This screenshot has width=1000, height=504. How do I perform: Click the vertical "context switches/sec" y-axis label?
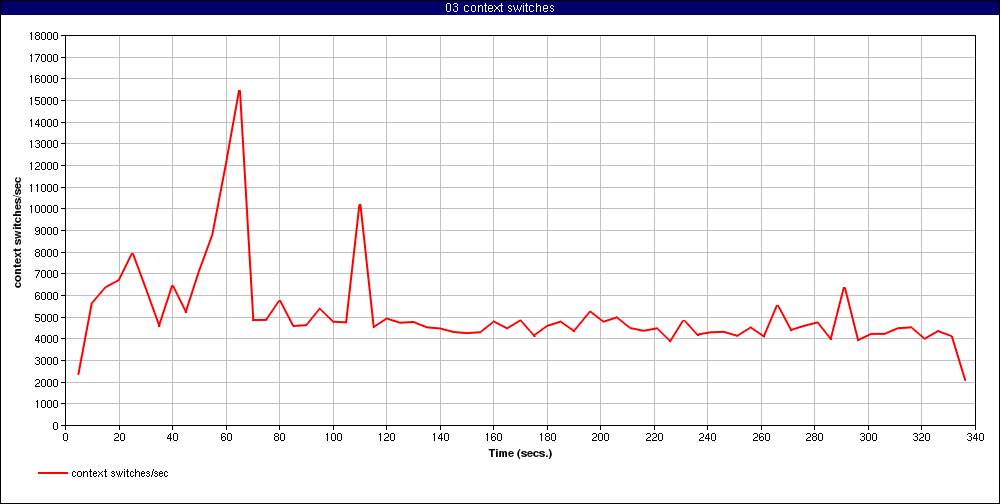click(x=18, y=232)
